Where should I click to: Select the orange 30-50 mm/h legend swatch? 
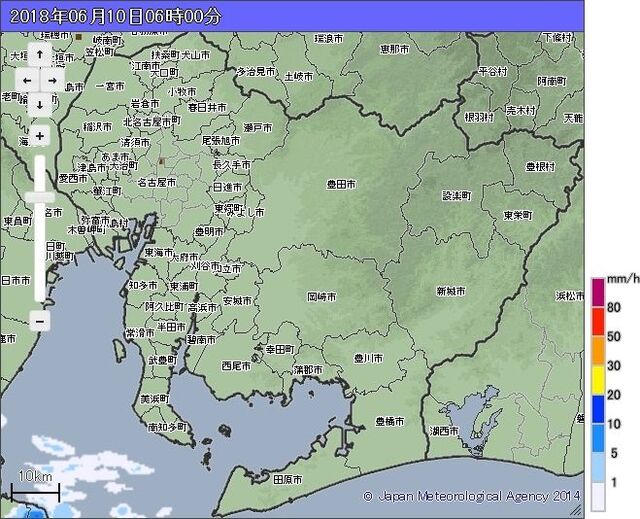(598, 350)
